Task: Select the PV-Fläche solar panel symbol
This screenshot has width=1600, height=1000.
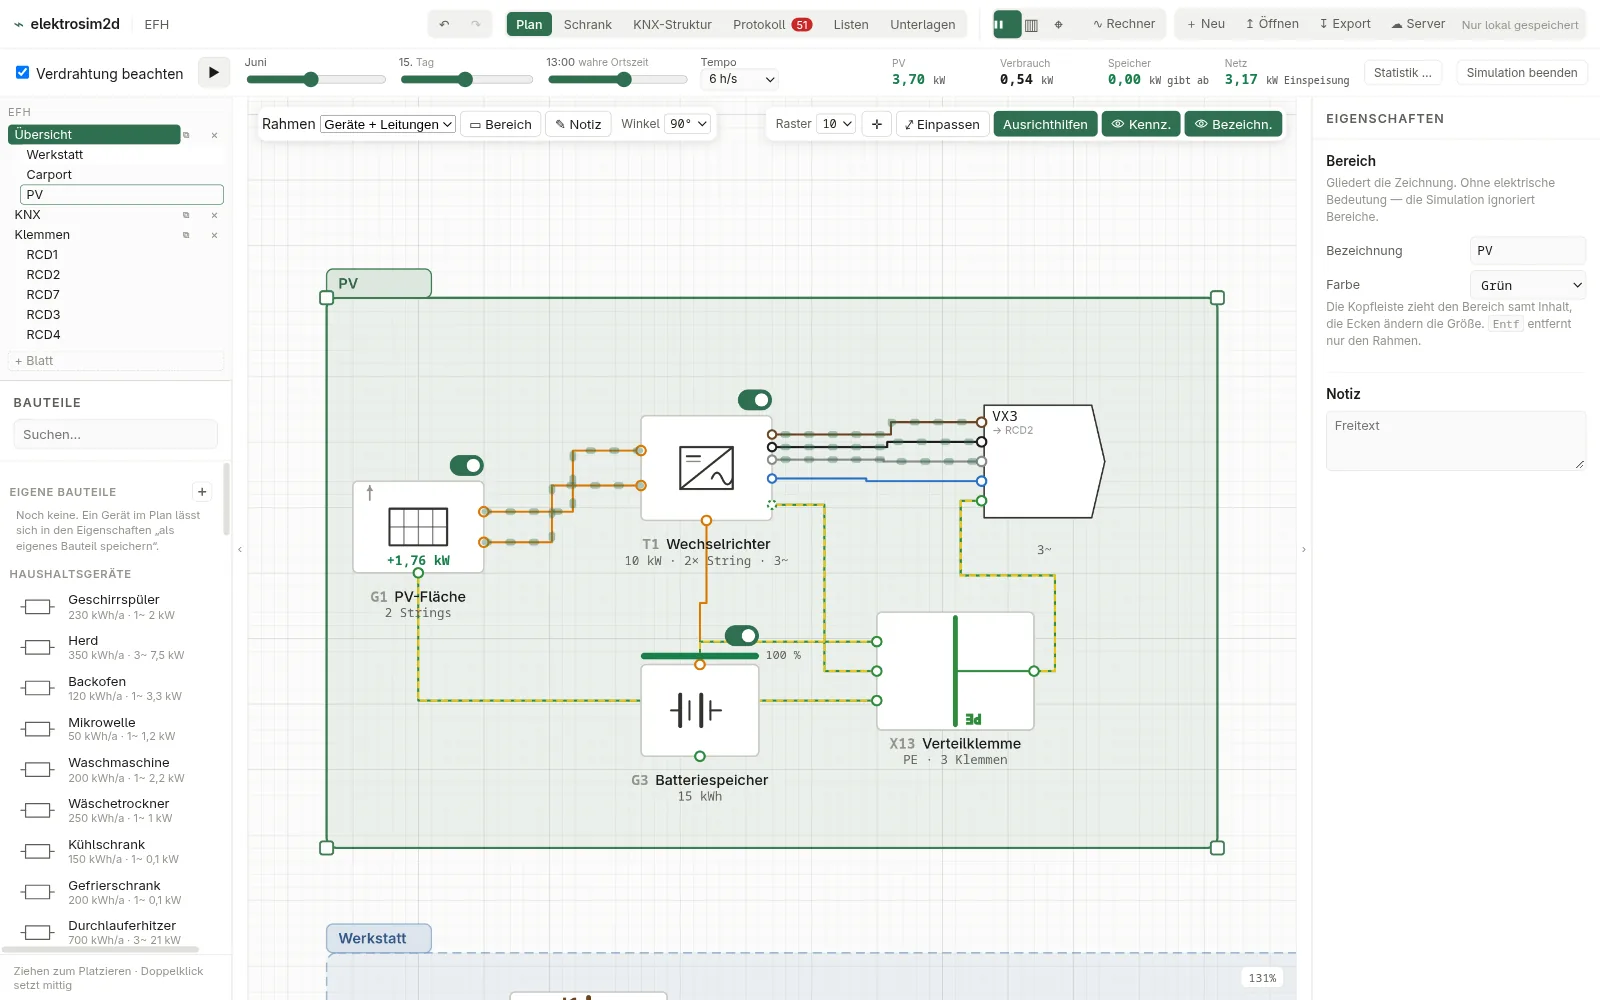Action: [x=418, y=526]
